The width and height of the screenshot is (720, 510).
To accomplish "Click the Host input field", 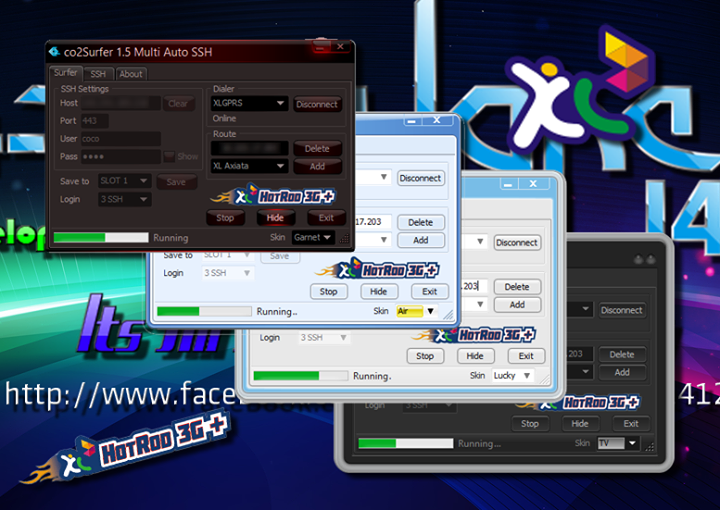I will click(x=121, y=103).
